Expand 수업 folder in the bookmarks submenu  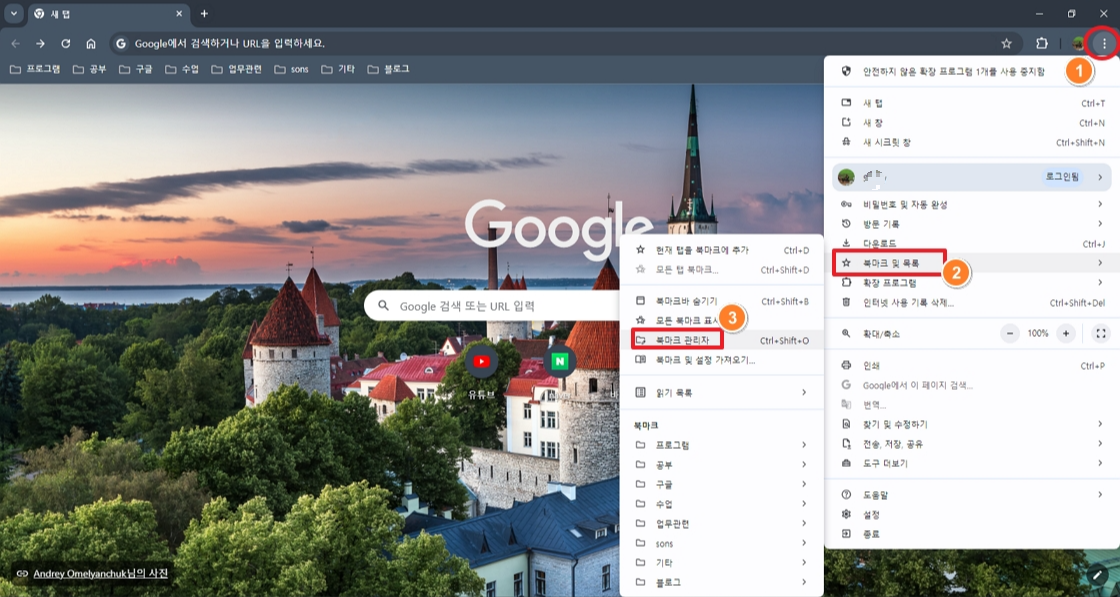click(x=721, y=503)
